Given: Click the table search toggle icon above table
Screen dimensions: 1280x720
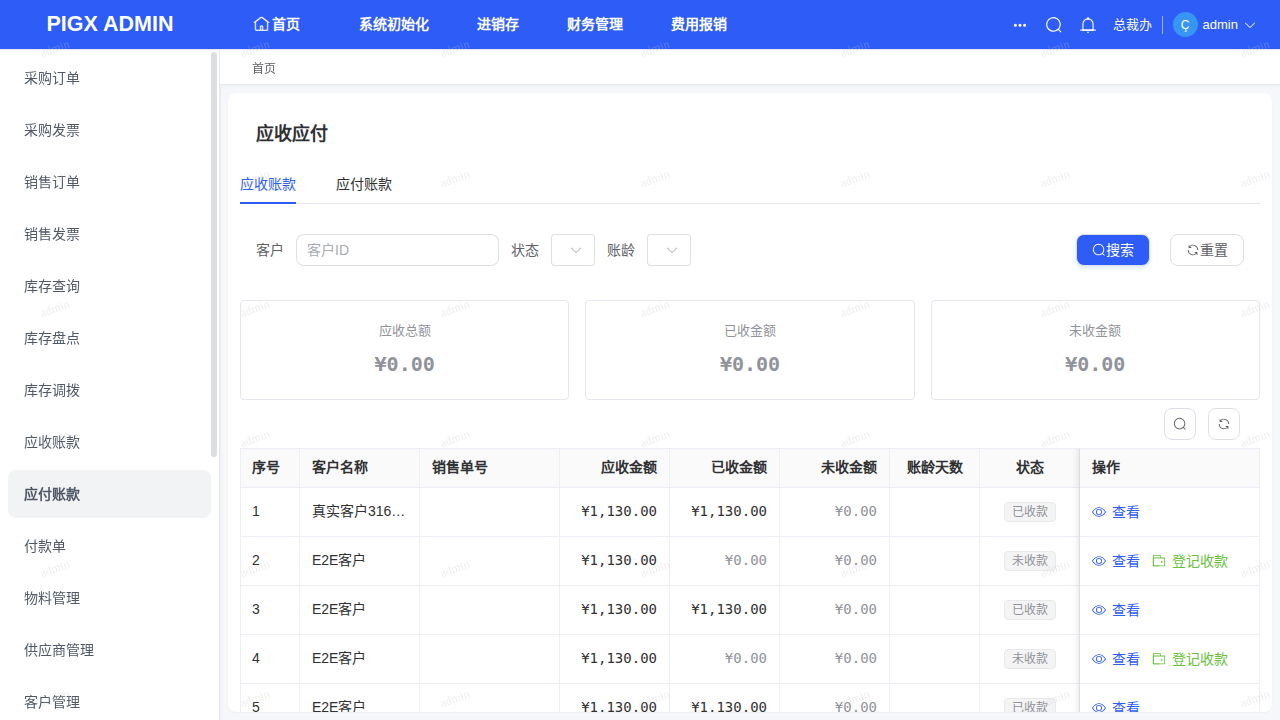Looking at the screenshot, I should click(x=1180, y=424).
